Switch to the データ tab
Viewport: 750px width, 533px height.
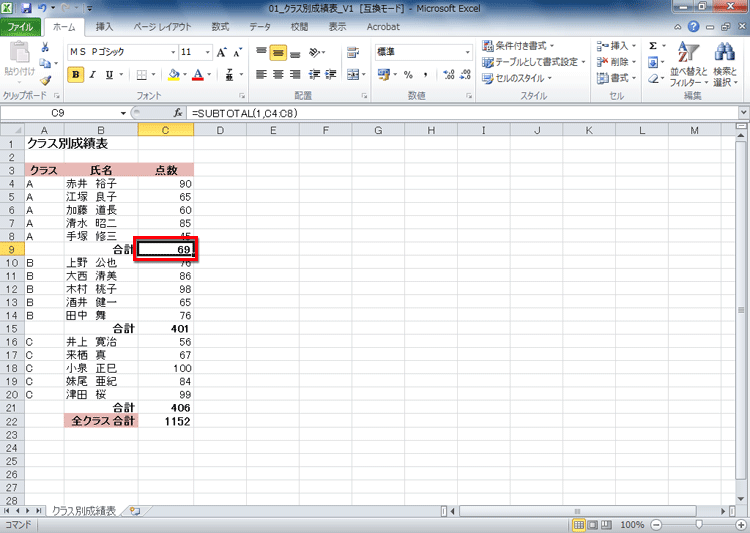[260, 27]
